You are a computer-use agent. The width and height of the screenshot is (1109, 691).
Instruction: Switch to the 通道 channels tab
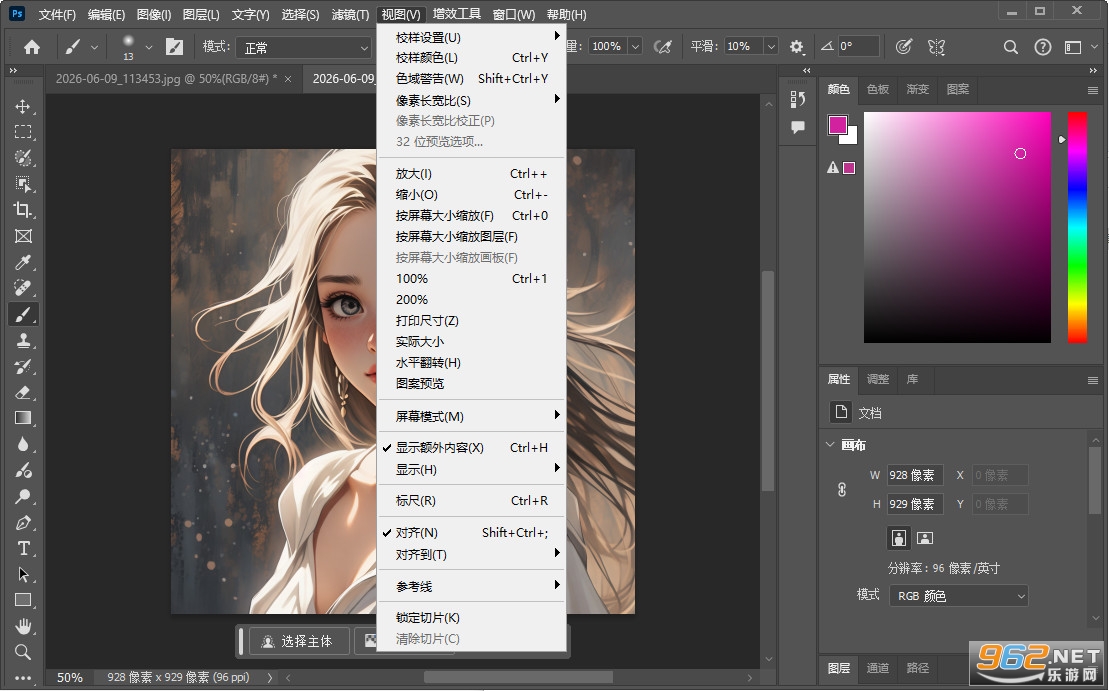(x=878, y=668)
